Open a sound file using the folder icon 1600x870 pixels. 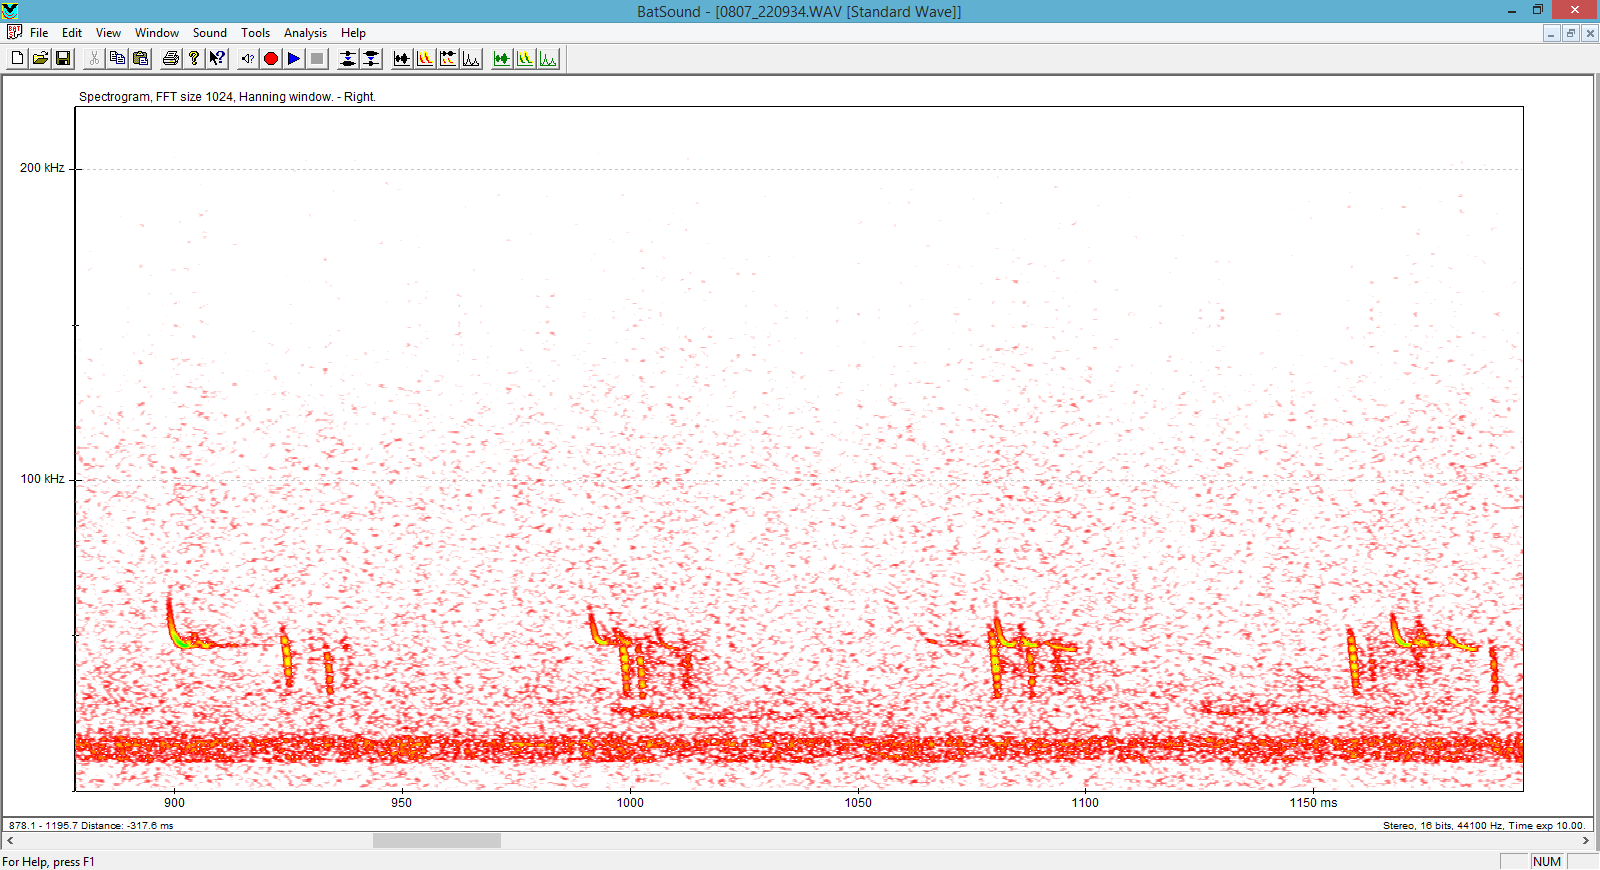point(40,59)
